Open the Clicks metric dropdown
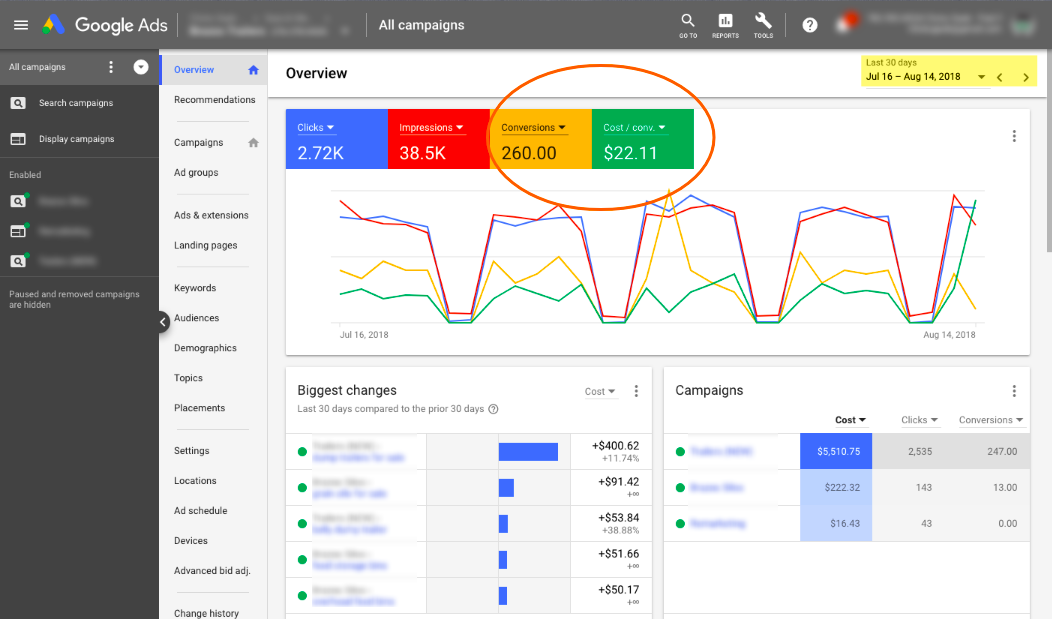This screenshot has height=619, width=1052. (316, 128)
